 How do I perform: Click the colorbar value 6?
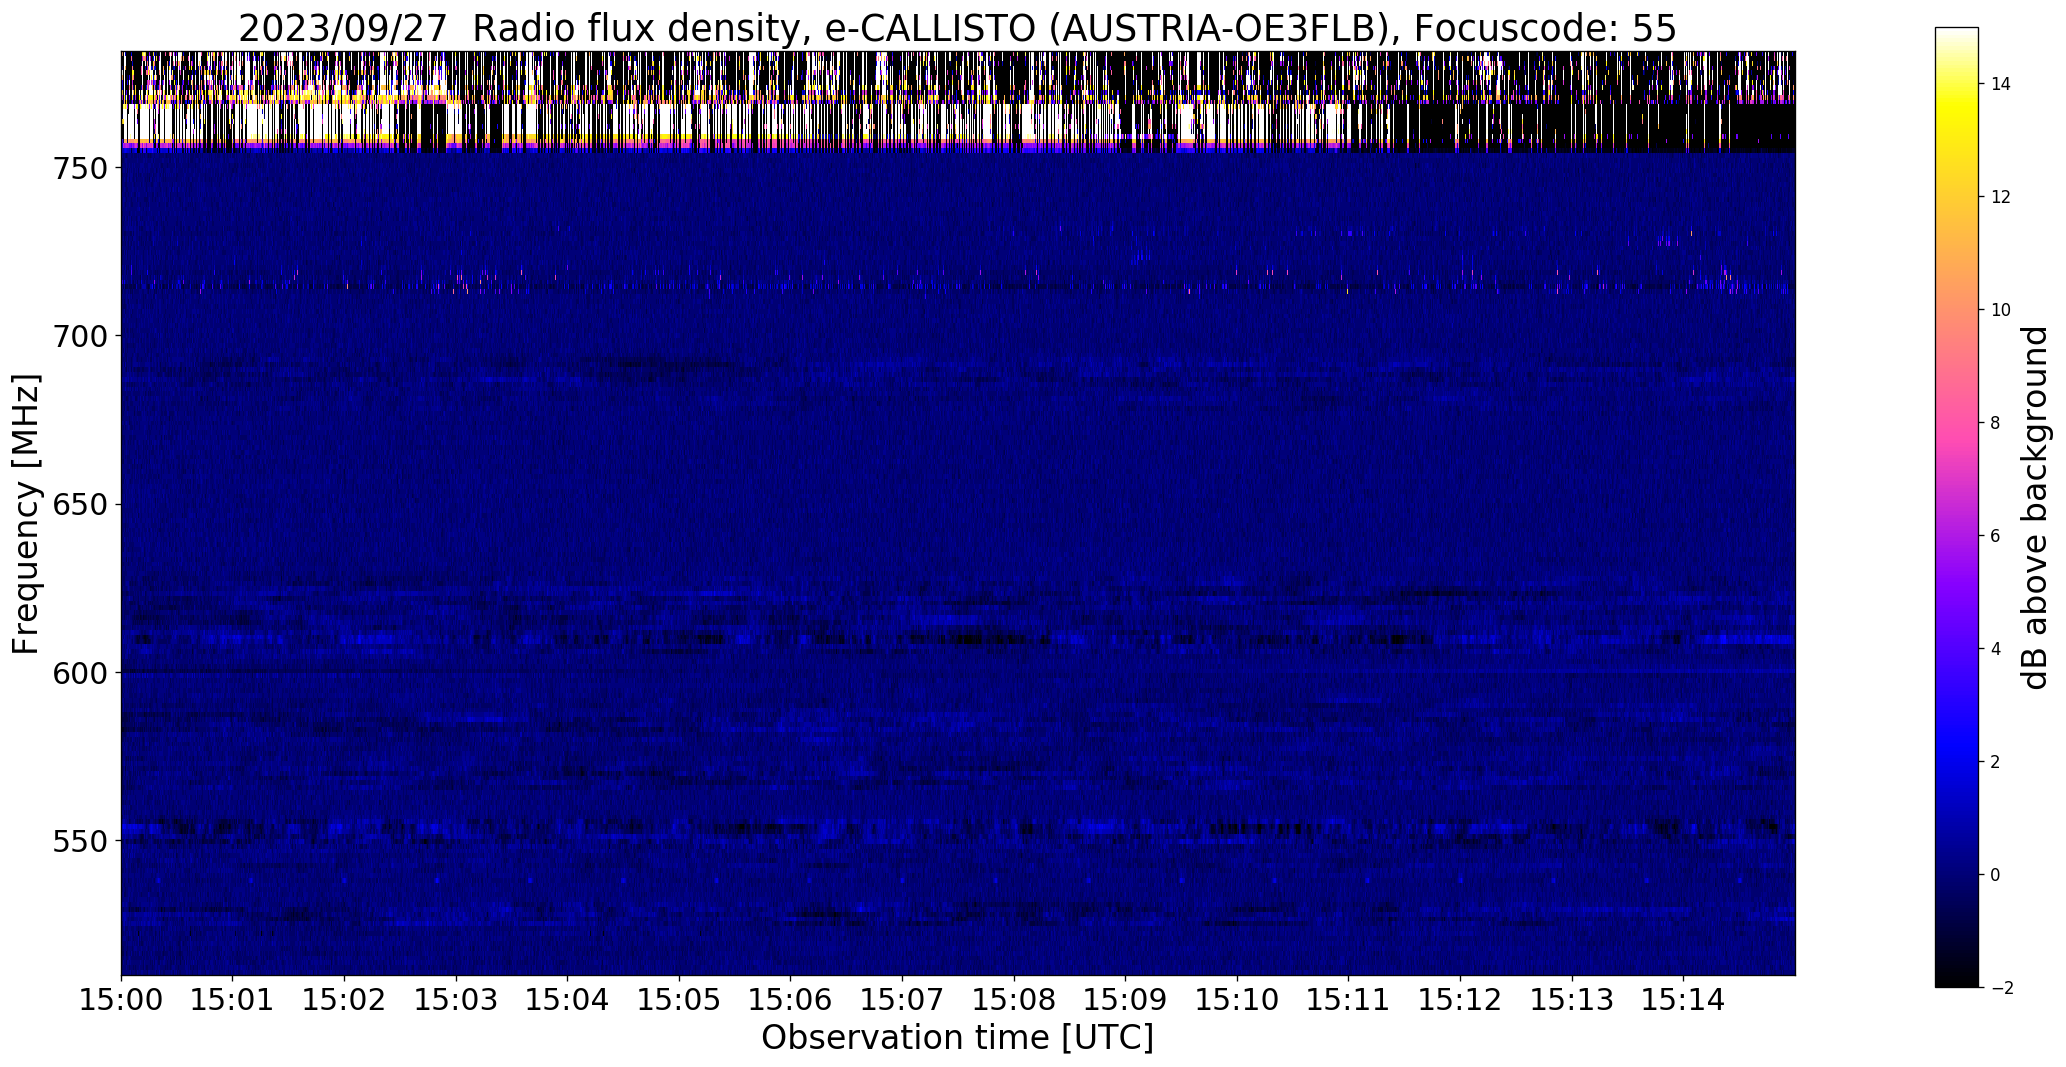pos(1996,536)
